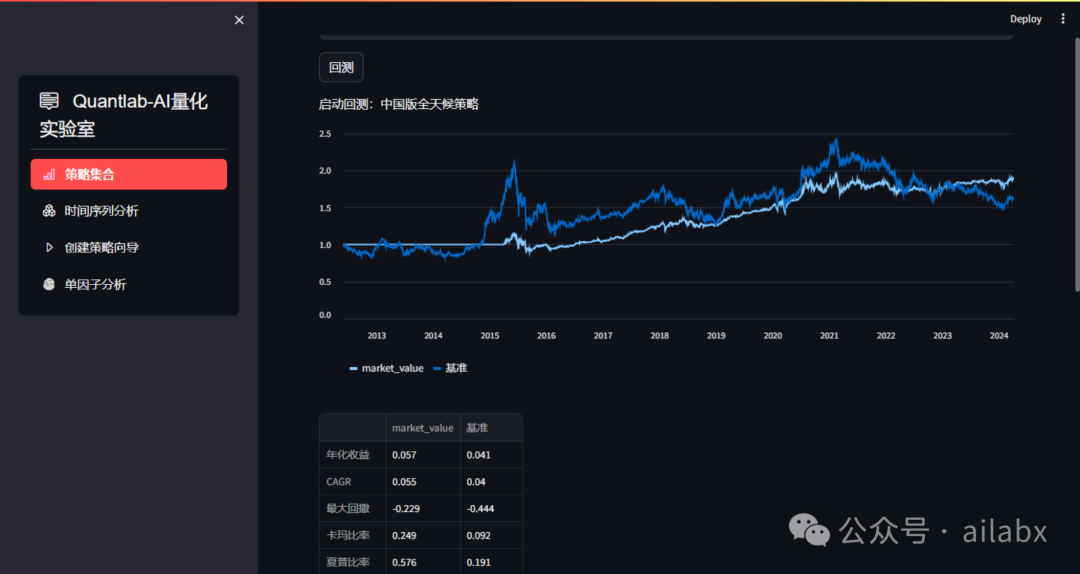
Task: Click cell value 0.576
Action: tap(423, 562)
